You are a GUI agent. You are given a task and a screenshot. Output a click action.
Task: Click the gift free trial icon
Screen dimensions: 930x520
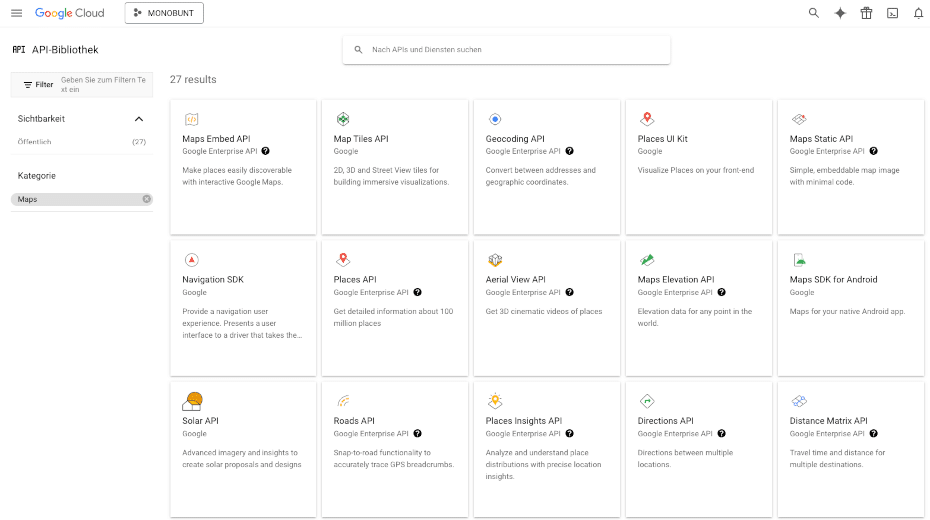coord(866,13)
